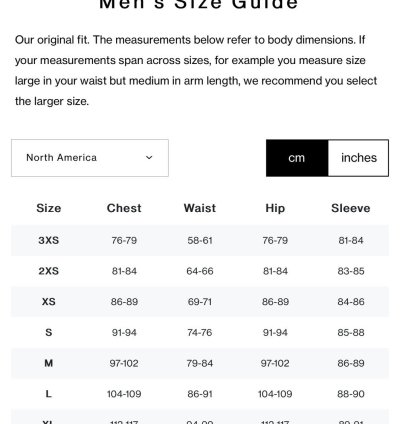Click the Sleeve column header

coord(351,208)
